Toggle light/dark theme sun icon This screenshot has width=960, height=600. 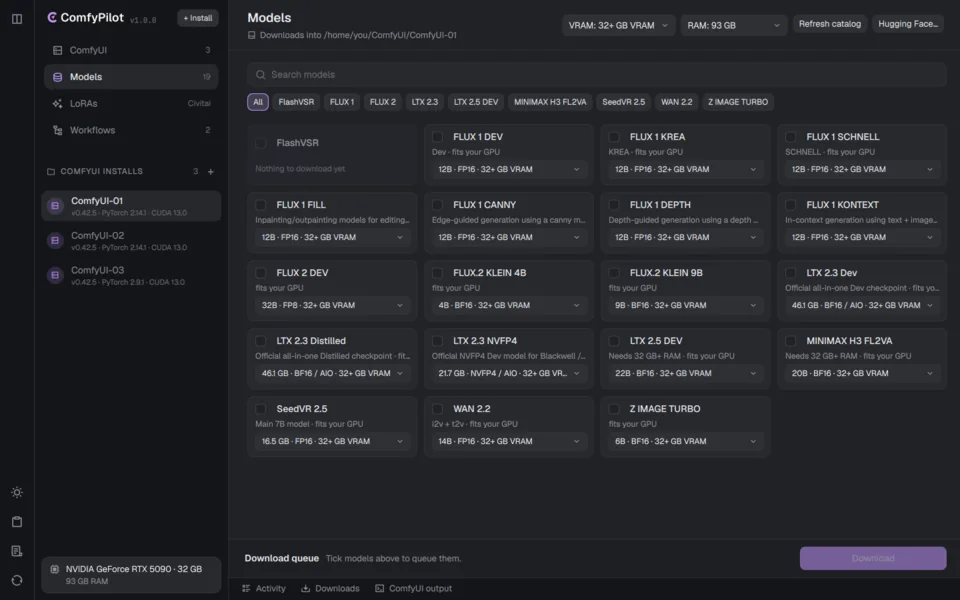[x=17, y=492]
